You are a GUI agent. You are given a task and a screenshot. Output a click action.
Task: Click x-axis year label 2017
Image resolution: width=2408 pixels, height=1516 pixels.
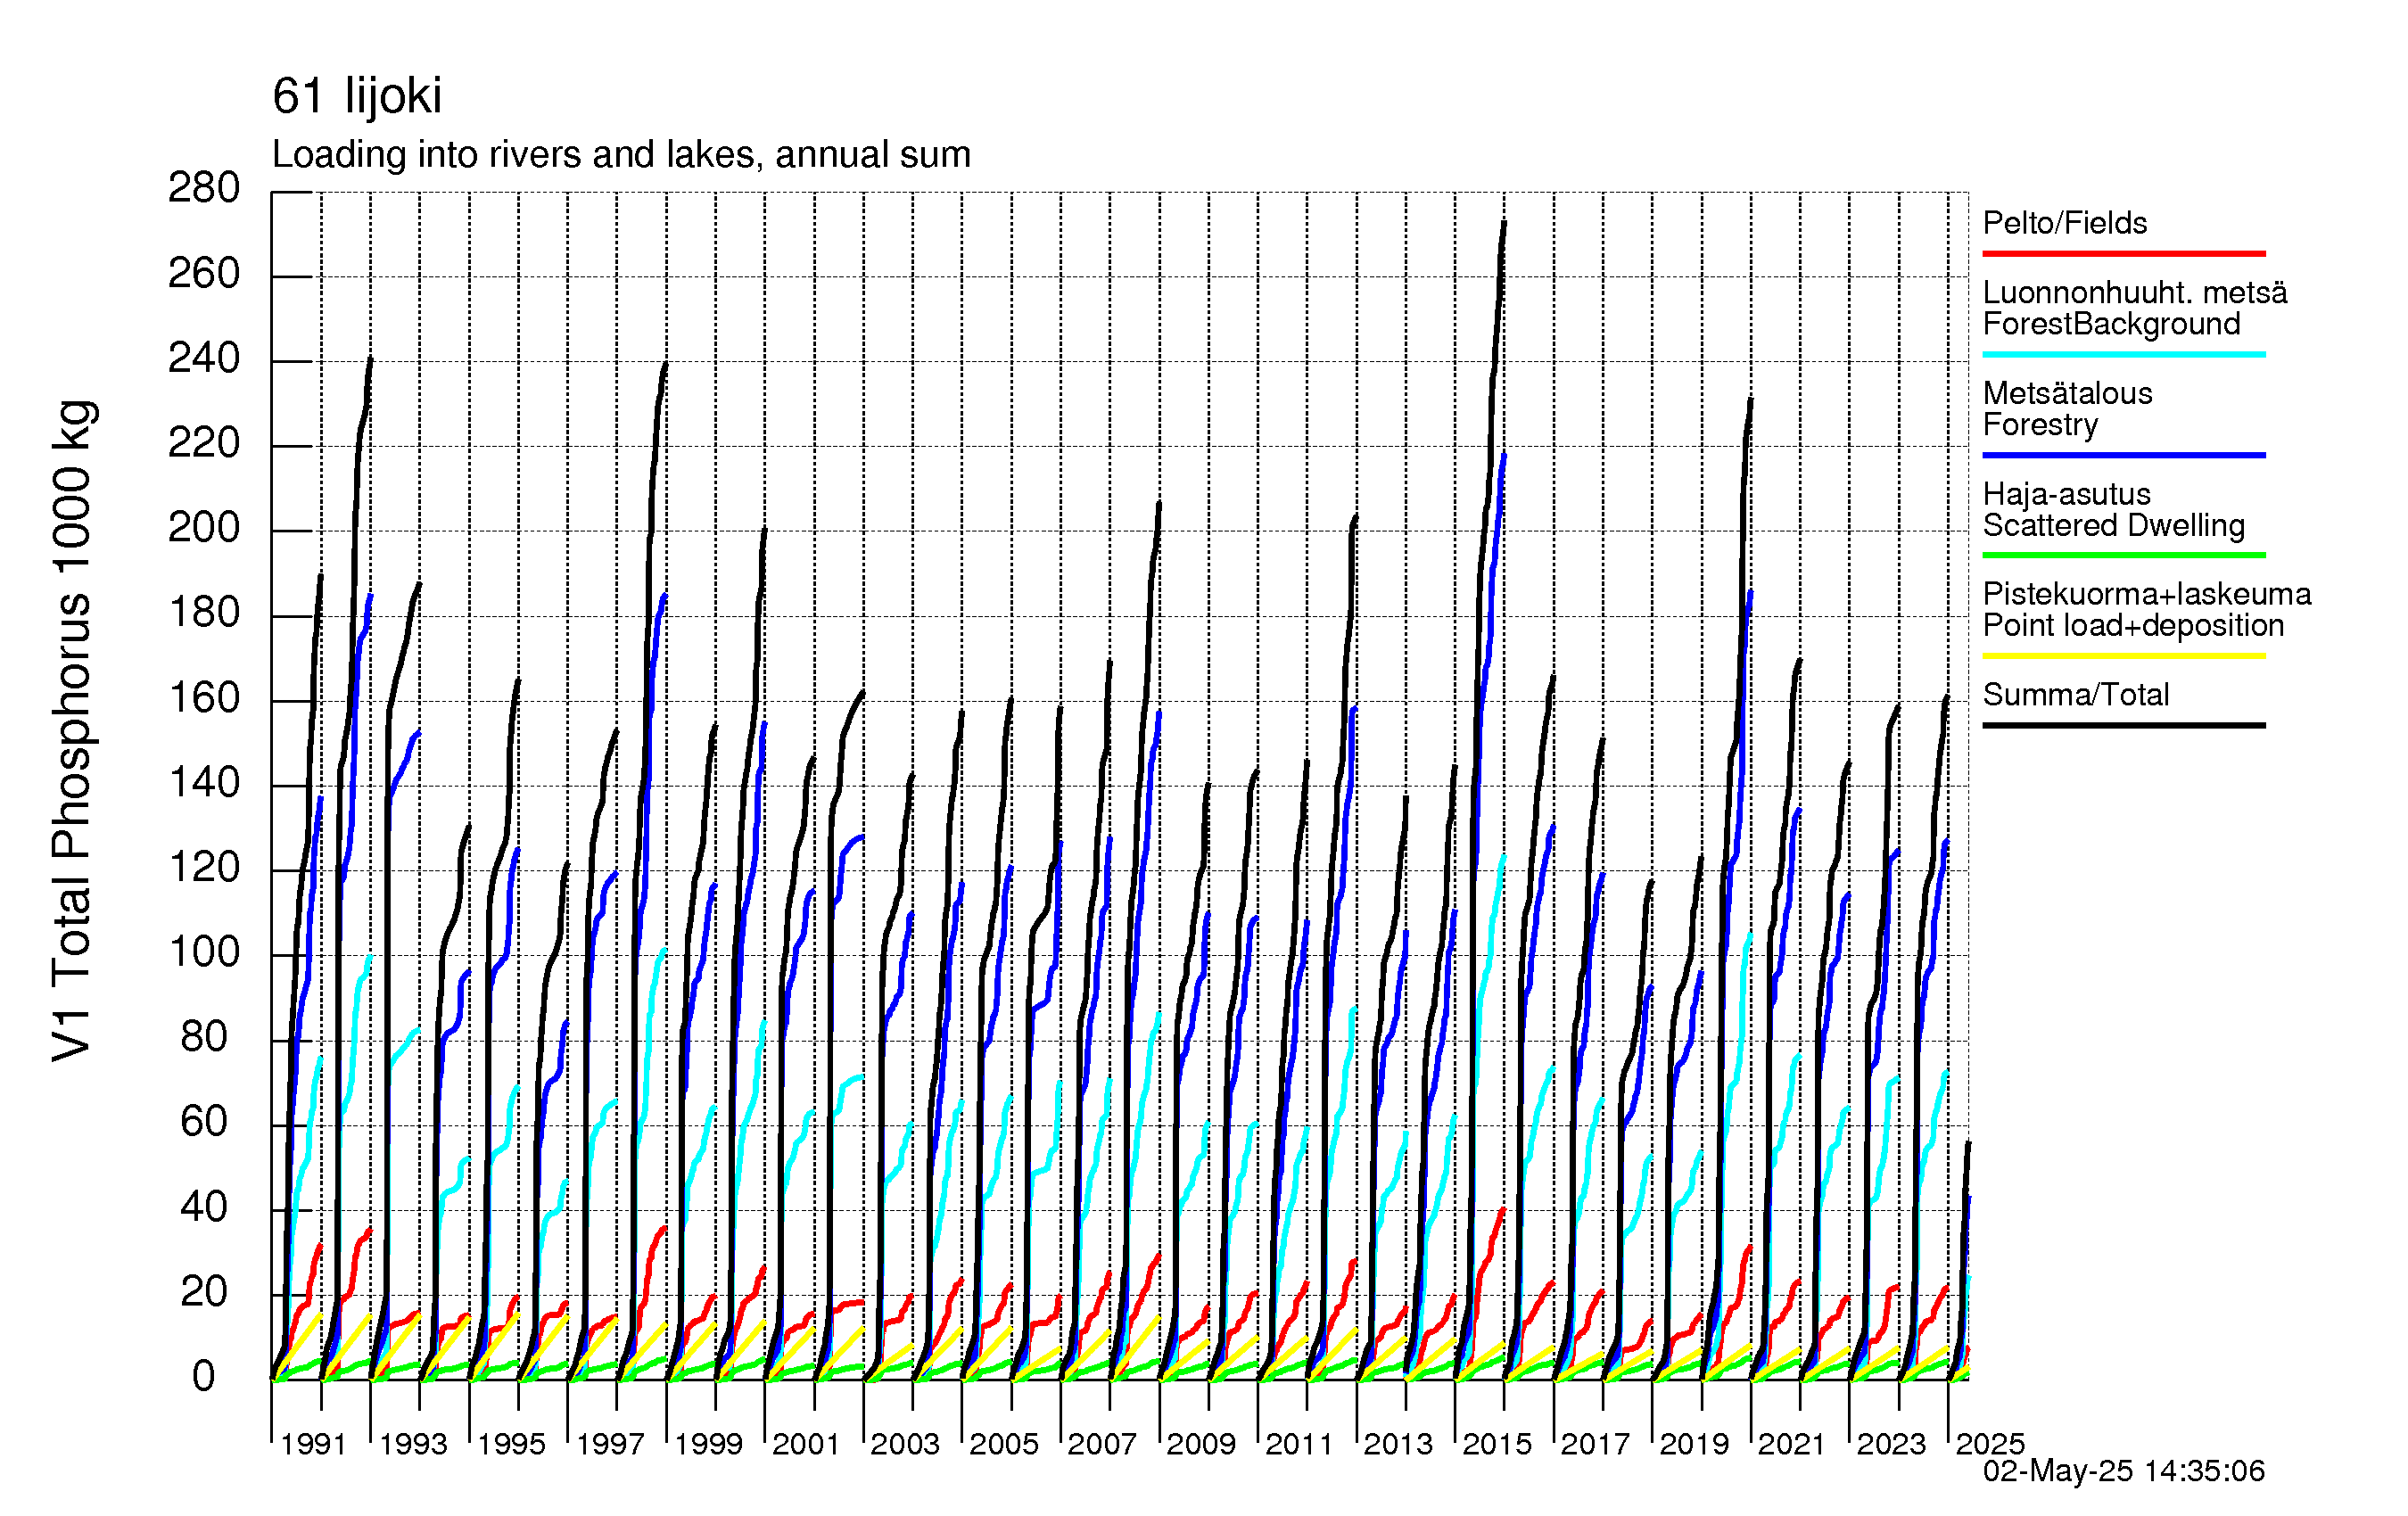1595,1444
